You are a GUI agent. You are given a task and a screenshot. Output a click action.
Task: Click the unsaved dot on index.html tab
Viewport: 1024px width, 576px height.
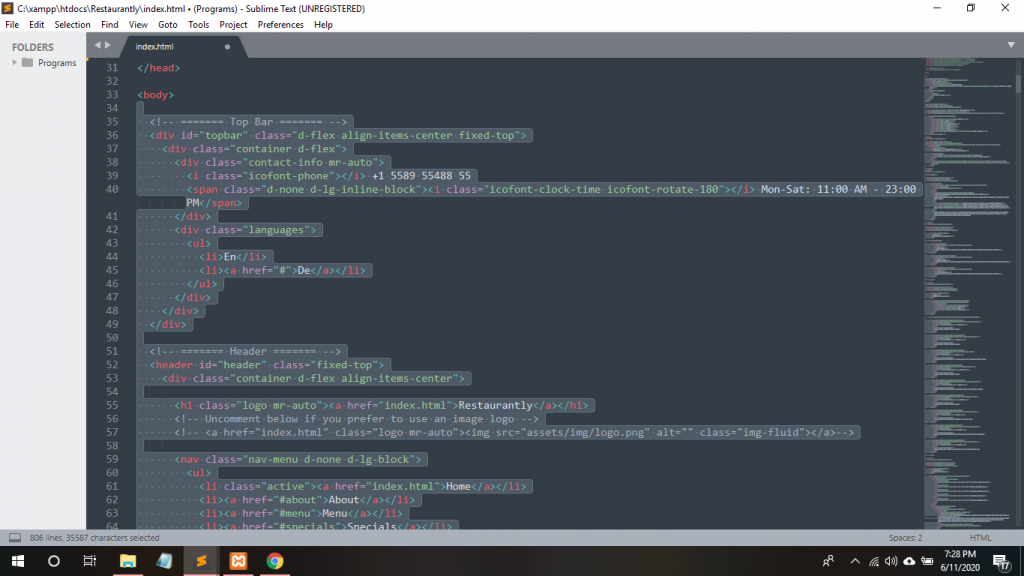pos(228,46)
